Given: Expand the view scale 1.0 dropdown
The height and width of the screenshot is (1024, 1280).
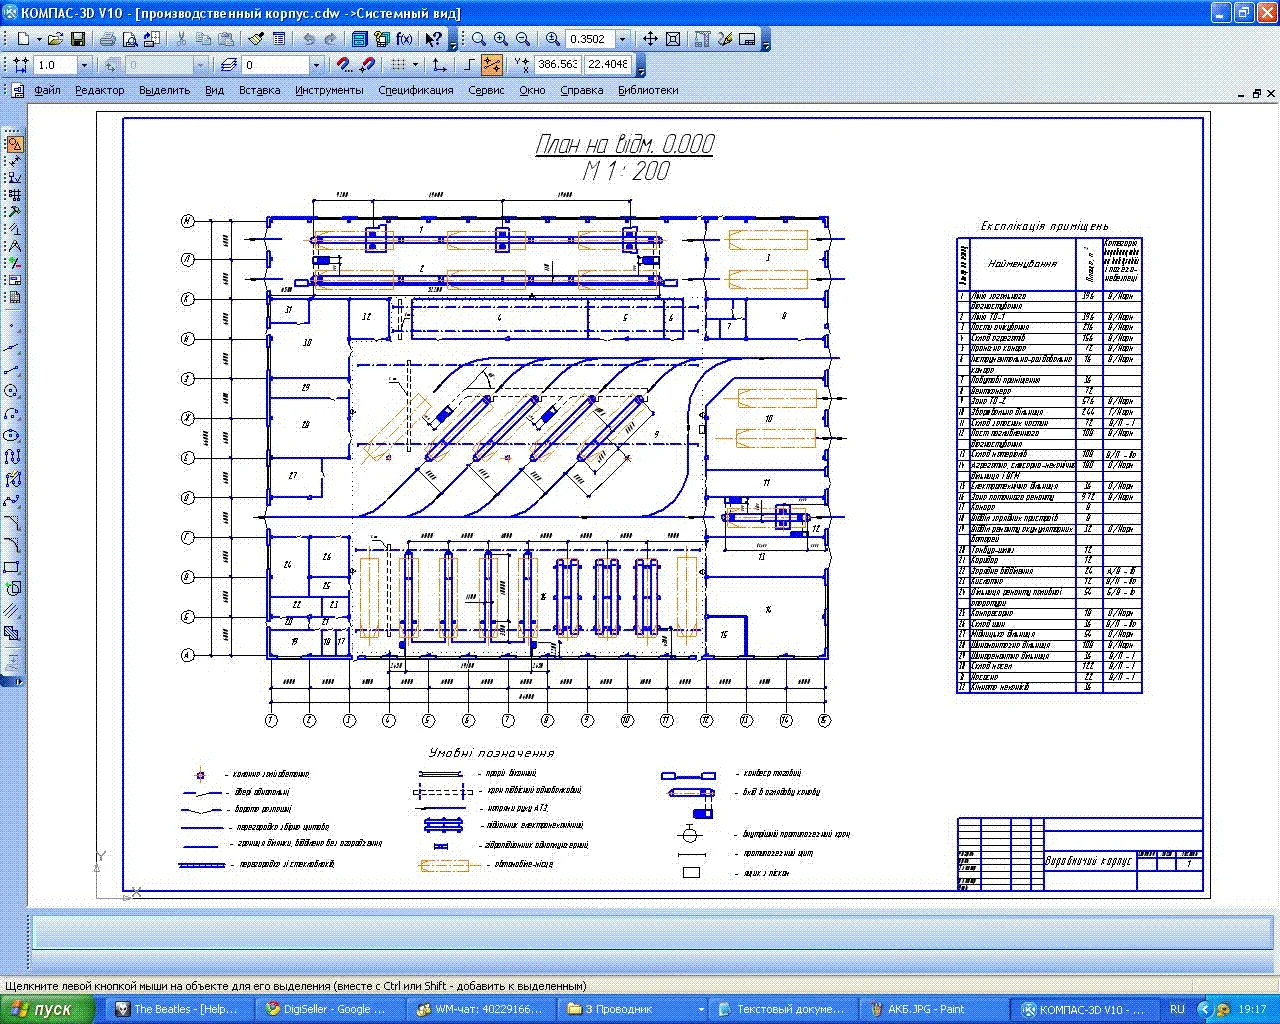Looking at the screenshot, I should [x=84, y=65].
